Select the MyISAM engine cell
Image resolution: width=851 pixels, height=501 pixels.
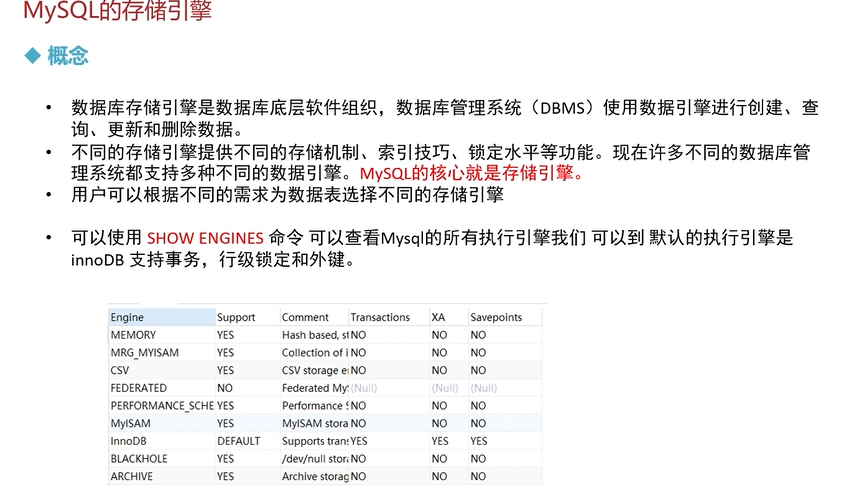click(162, 423)
